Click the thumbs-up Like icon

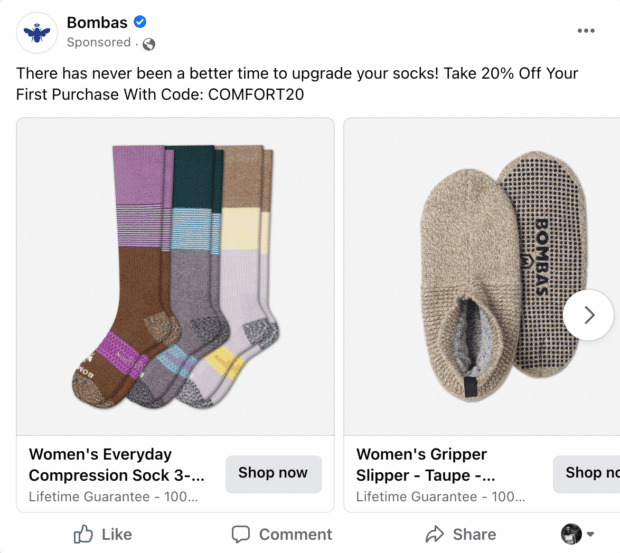coord(84,534)
